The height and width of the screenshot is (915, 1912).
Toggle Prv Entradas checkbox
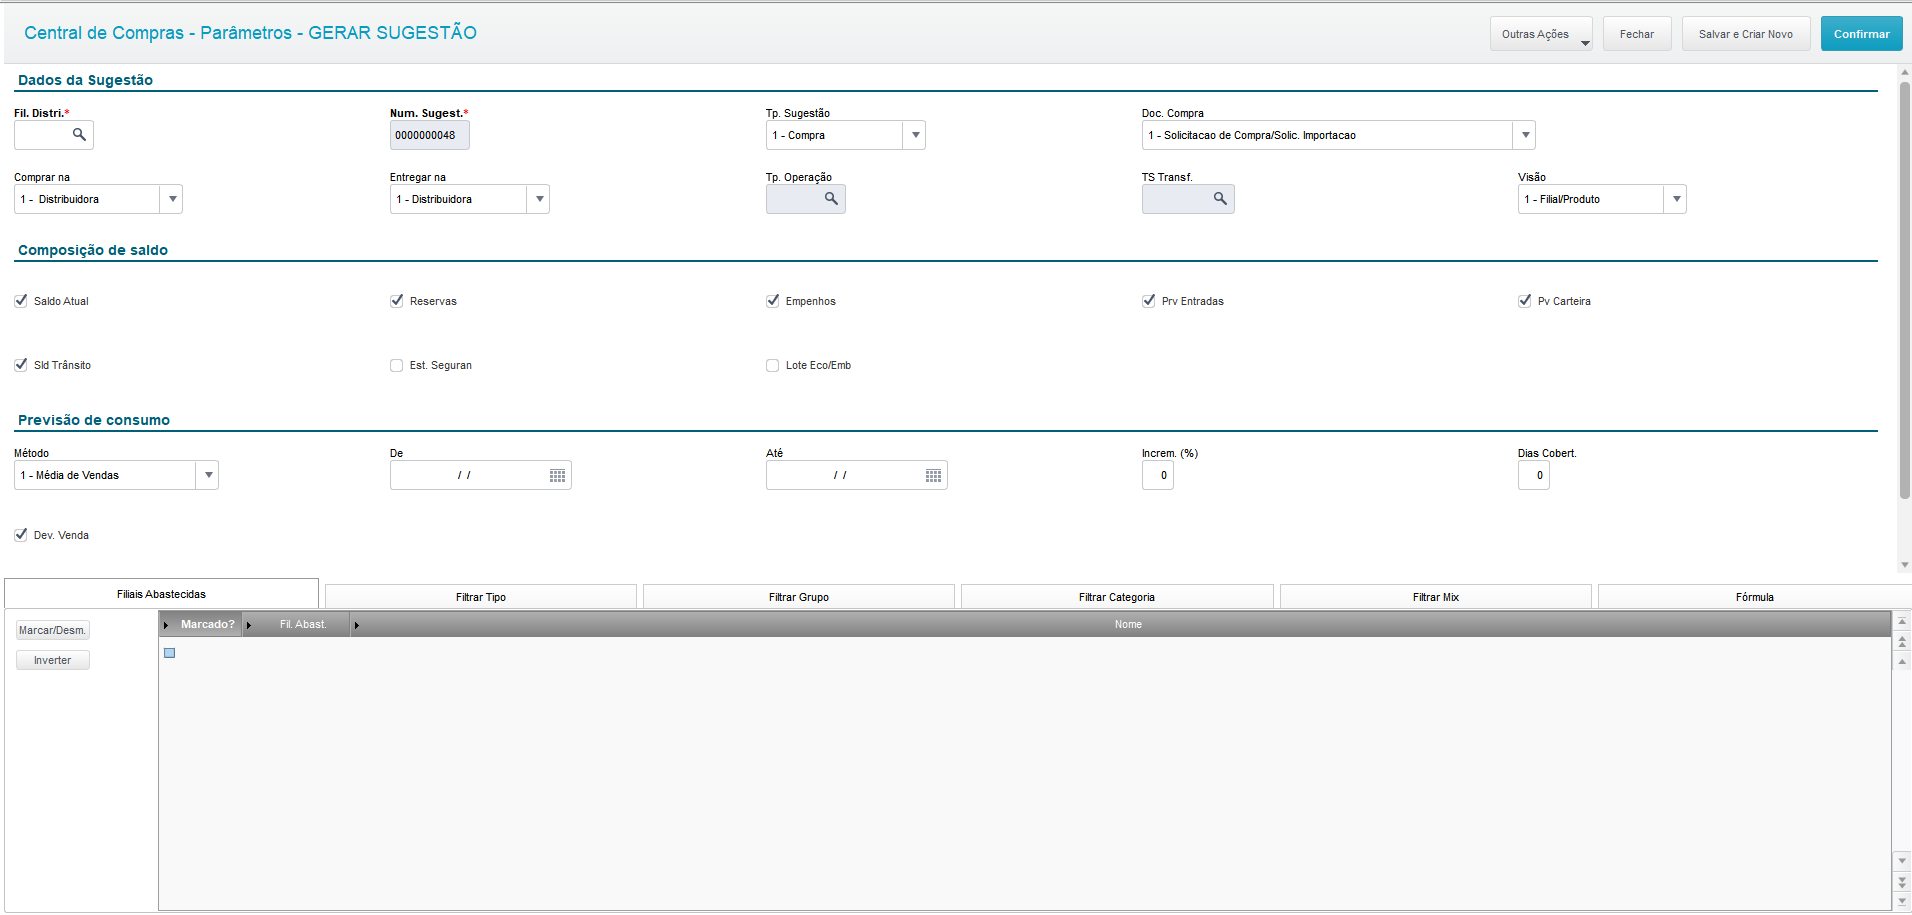coord(1149,300)
